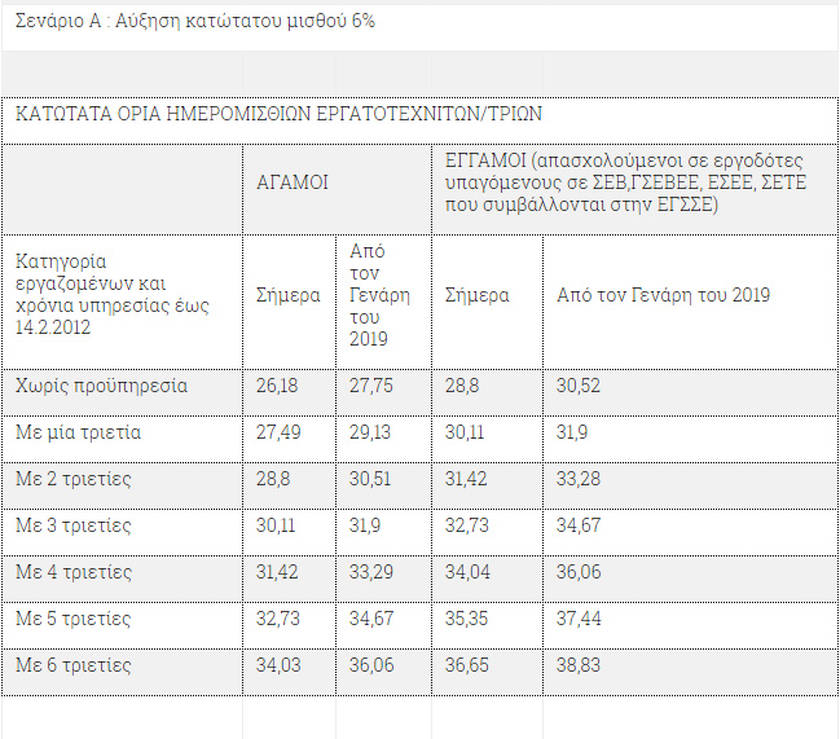
Task: Select the 'Με 2 τριετίες' row label
Action: coord(73,479)
